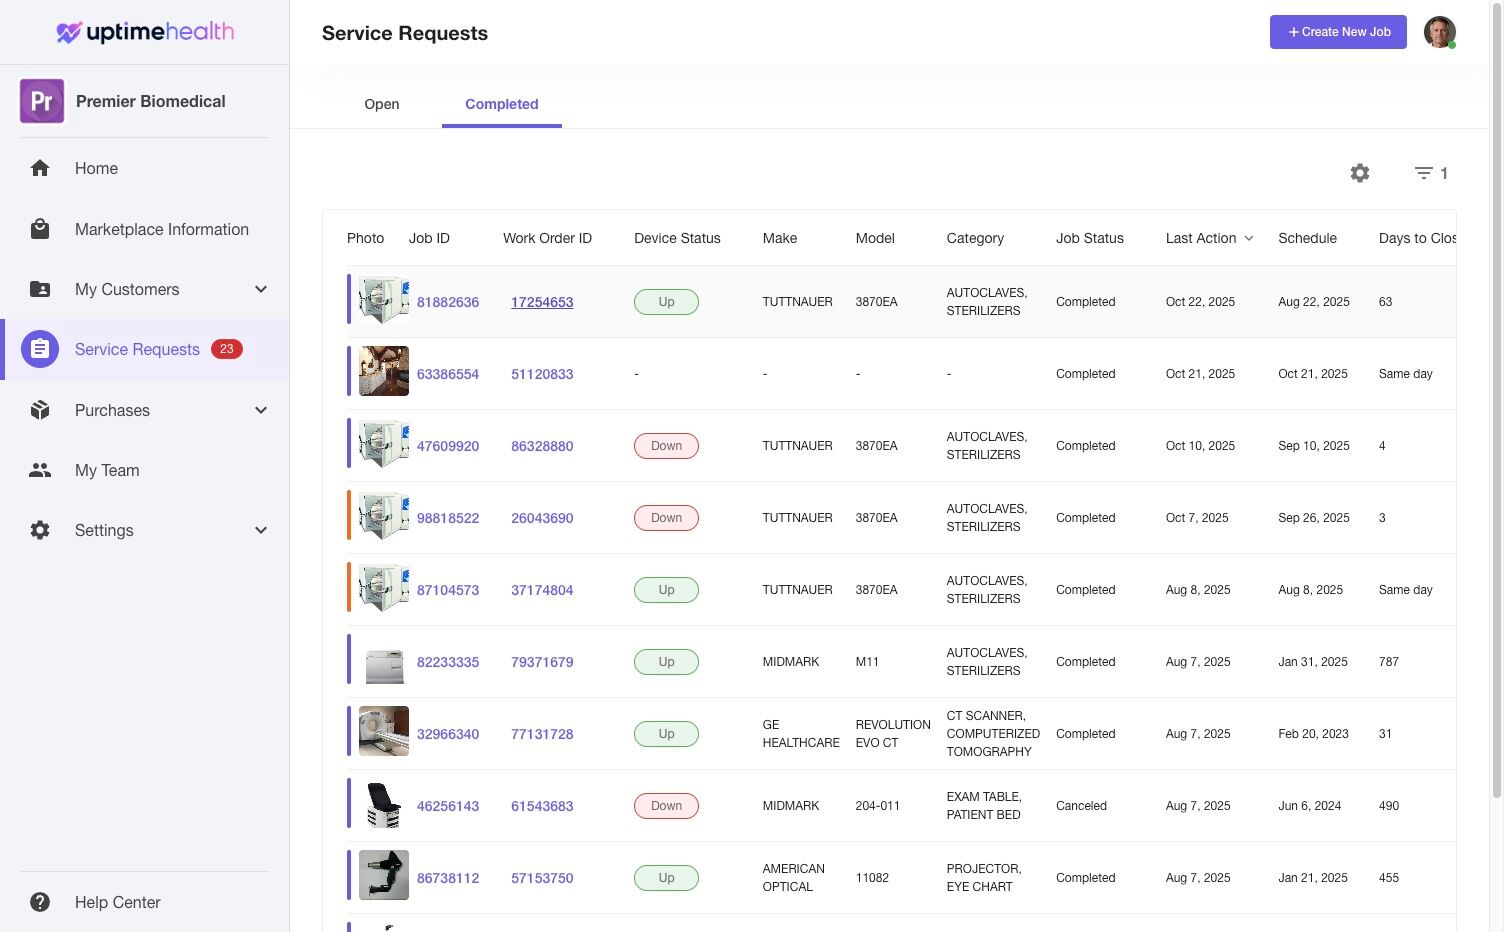1504x932 pixels.
Task: Click Down status badge for job 47609920
Action: pos(666,446)
